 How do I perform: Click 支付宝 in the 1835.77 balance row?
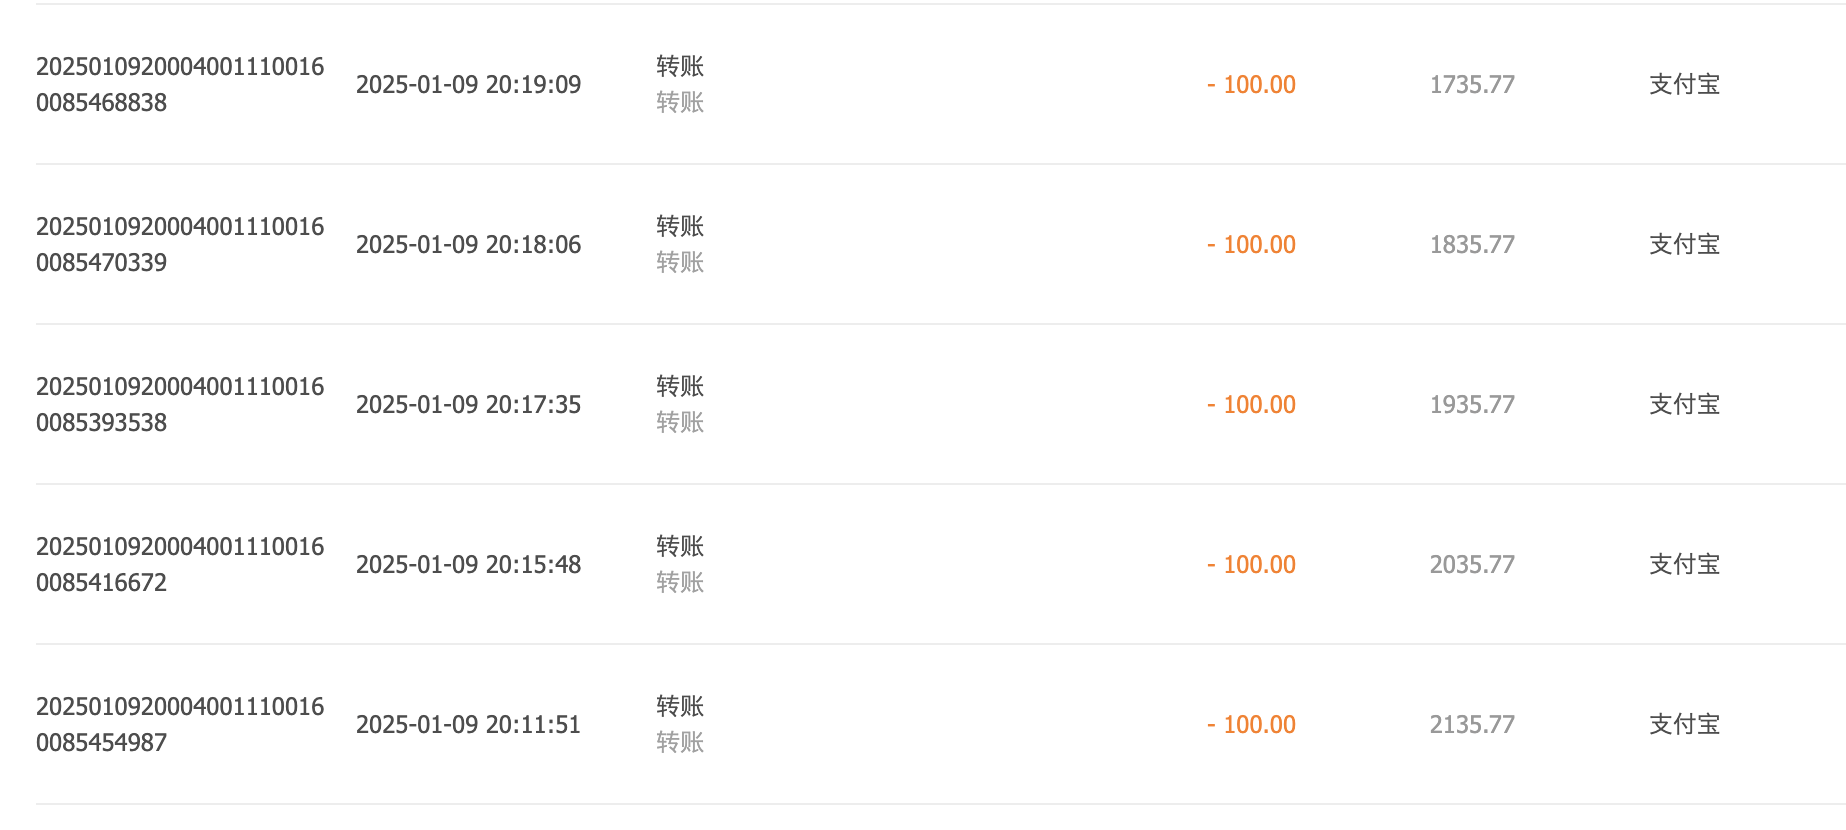1684,244
